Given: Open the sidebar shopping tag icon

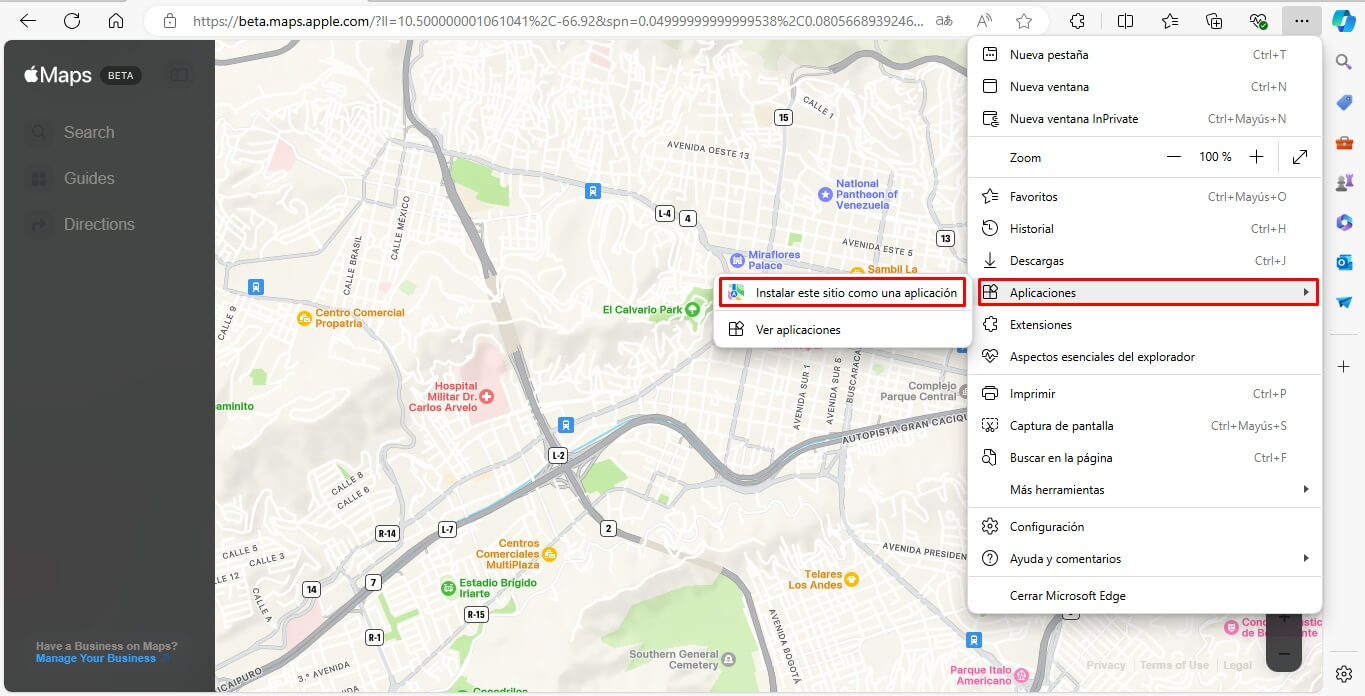Looking at the screenshot, I should click(1344, 103).
